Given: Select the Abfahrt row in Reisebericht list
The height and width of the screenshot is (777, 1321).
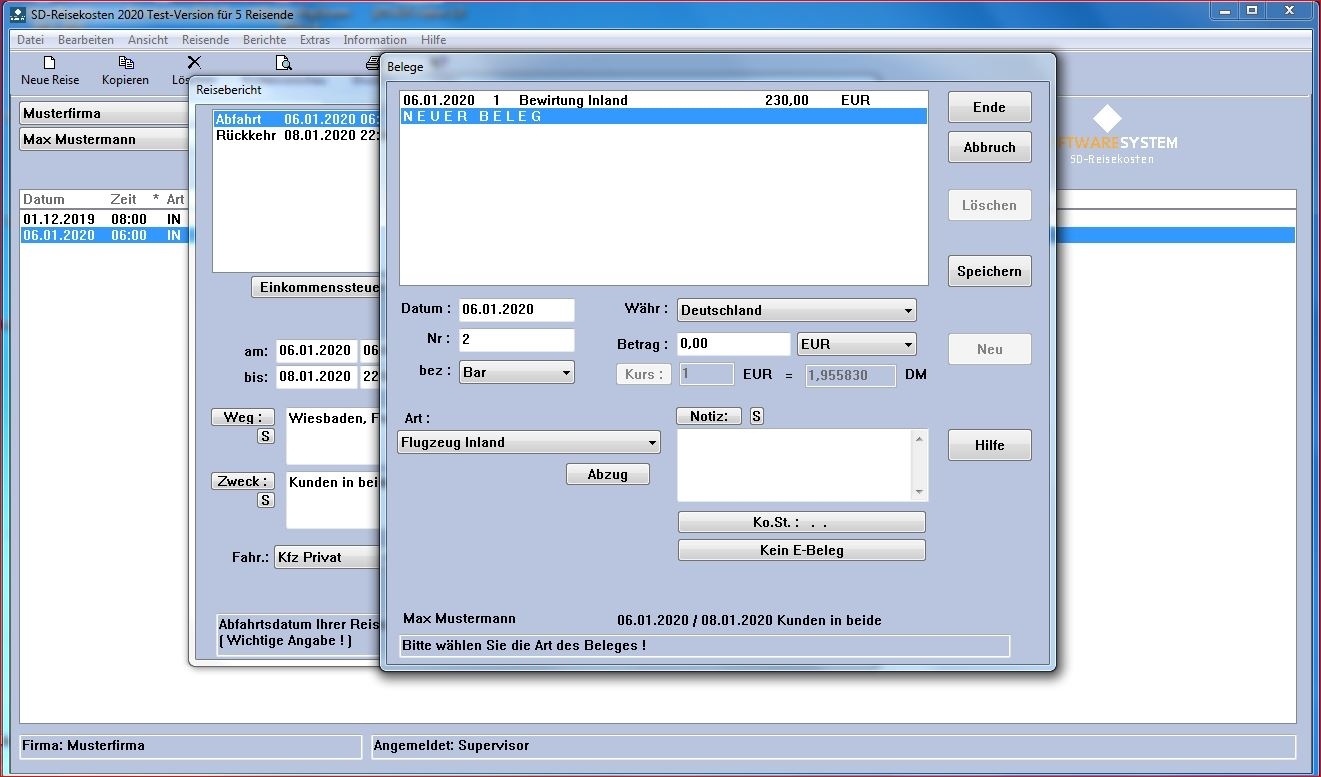Looking at the screenshot, I should pyautogui.click(x=297, y=119).
